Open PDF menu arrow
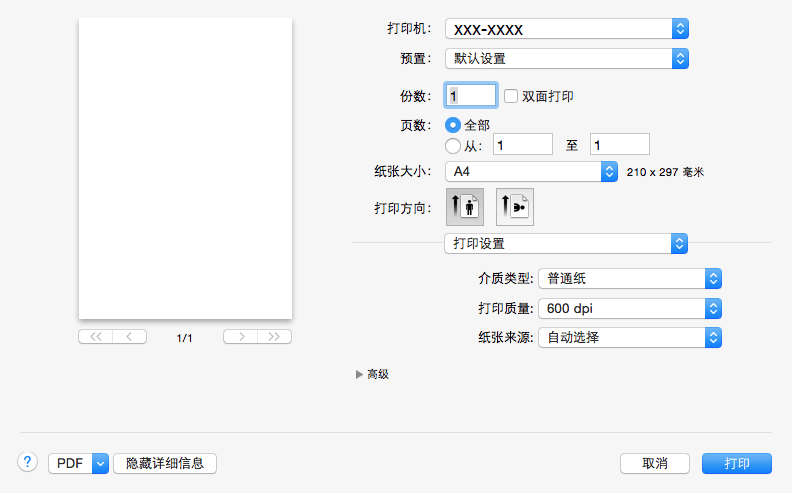This screenshot has width=792, height=493. 101,463
